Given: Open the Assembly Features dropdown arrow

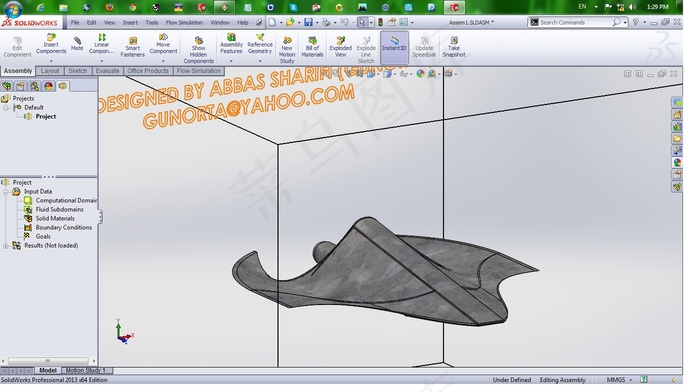Looking at the screenshot, I should 231,61.
